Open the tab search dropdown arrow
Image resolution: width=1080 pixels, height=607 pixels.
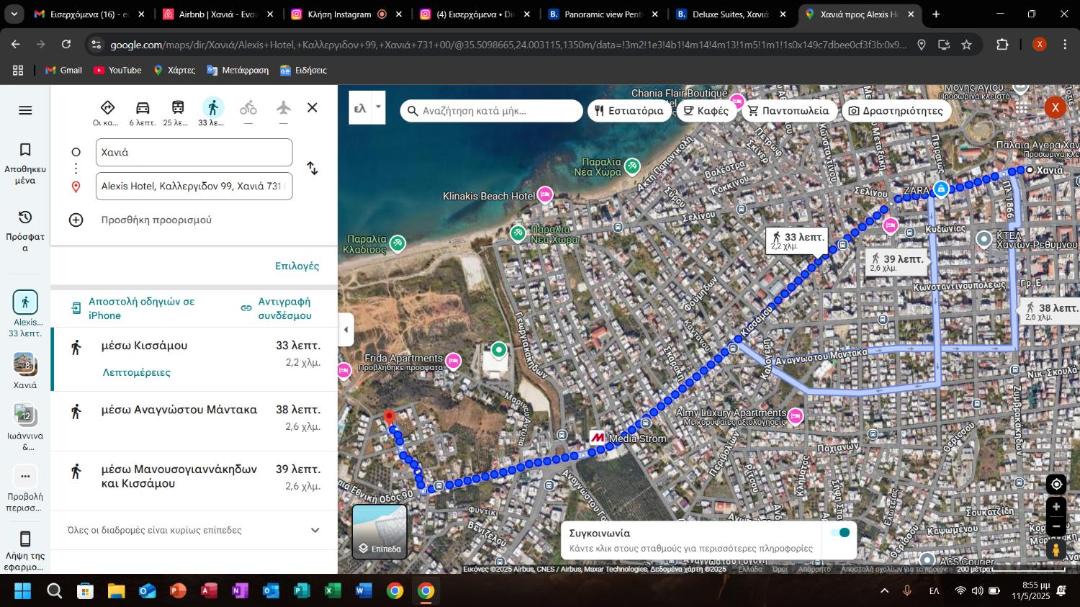[x=14, y=14]
